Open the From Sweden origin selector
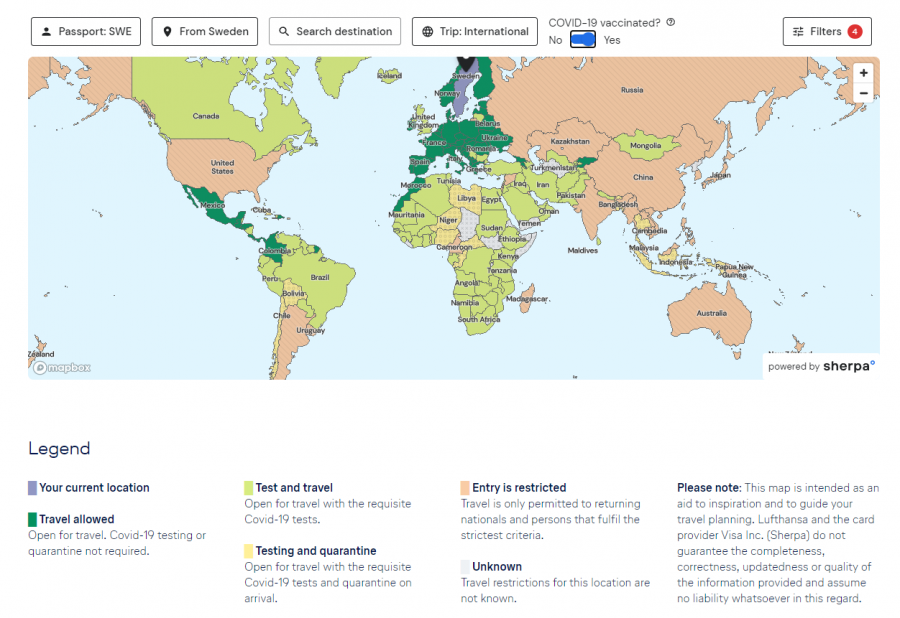 tap(205, 32)
